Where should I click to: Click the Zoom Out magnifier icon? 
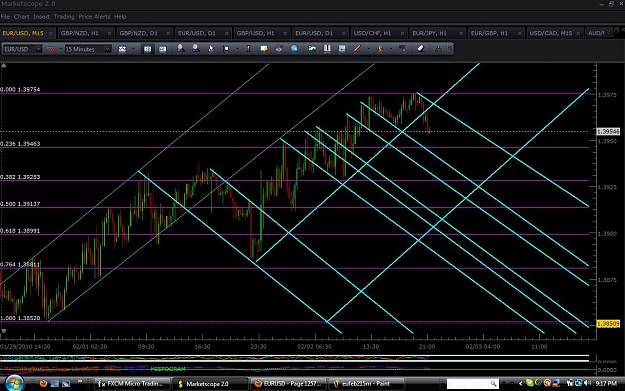point(196,49)
